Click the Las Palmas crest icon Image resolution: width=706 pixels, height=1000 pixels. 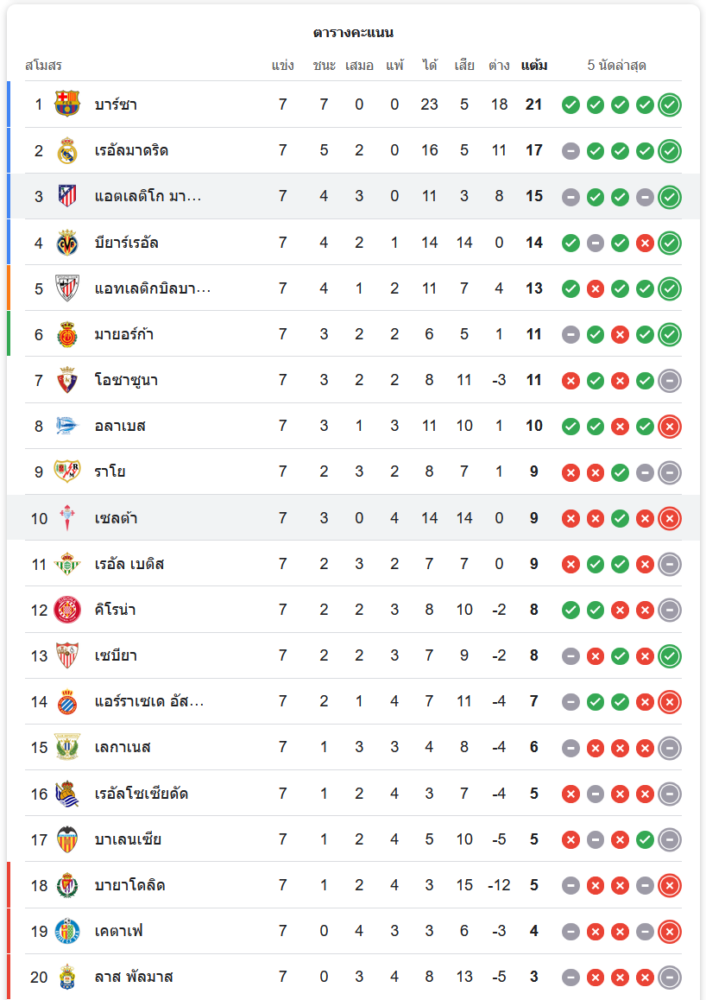67,977
